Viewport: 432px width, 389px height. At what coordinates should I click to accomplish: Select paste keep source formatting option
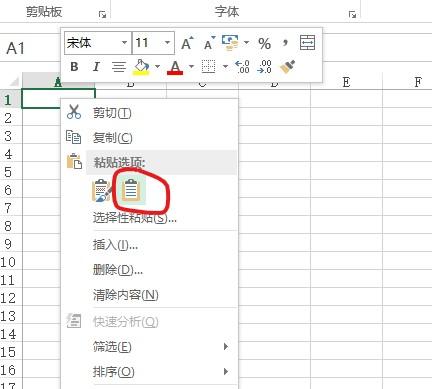tap(101, 191)
